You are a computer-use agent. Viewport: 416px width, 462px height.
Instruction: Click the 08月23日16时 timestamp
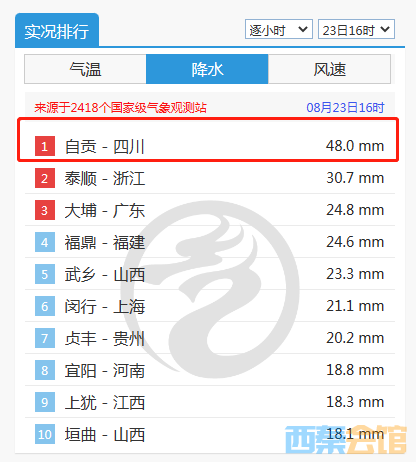click(x=345, y=108)
